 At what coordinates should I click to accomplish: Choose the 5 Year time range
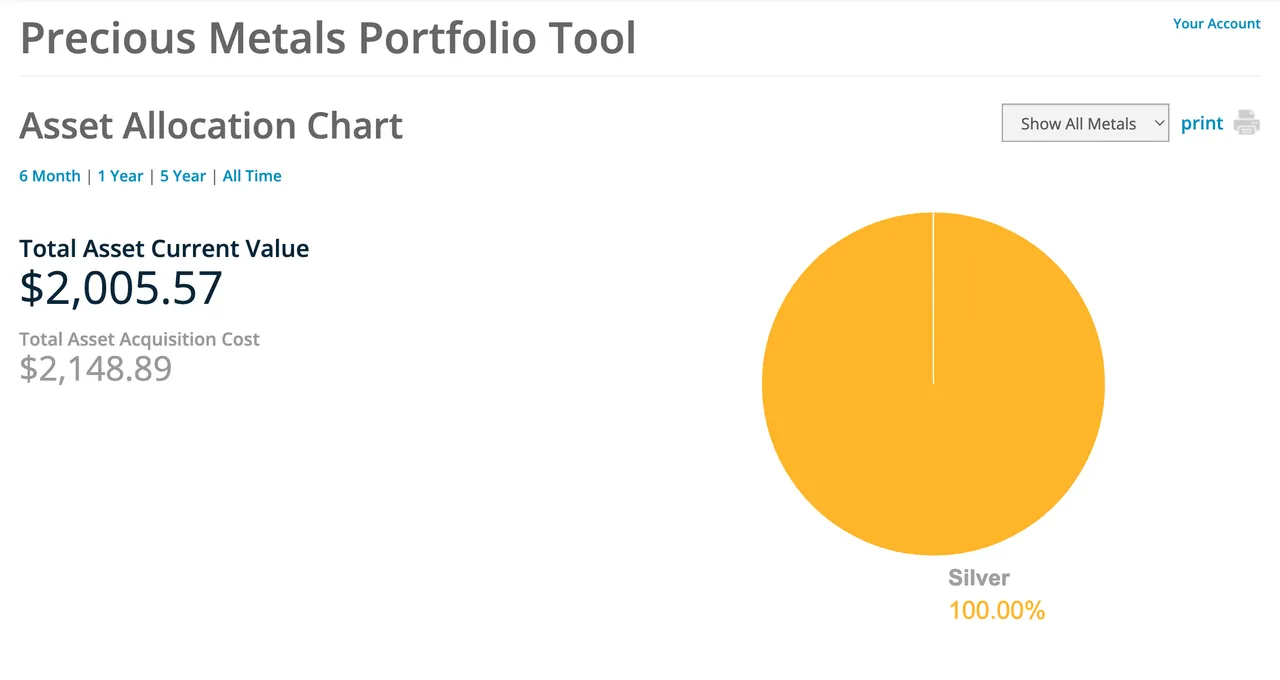tap(183, 176)
